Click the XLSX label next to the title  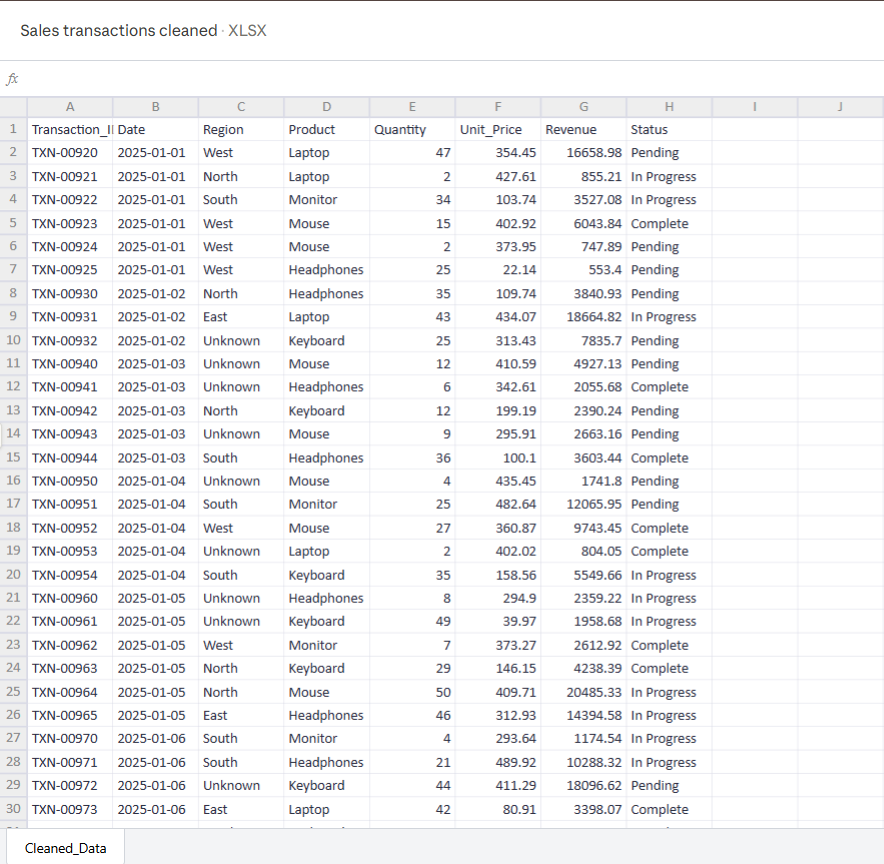[x=248, y=31]
